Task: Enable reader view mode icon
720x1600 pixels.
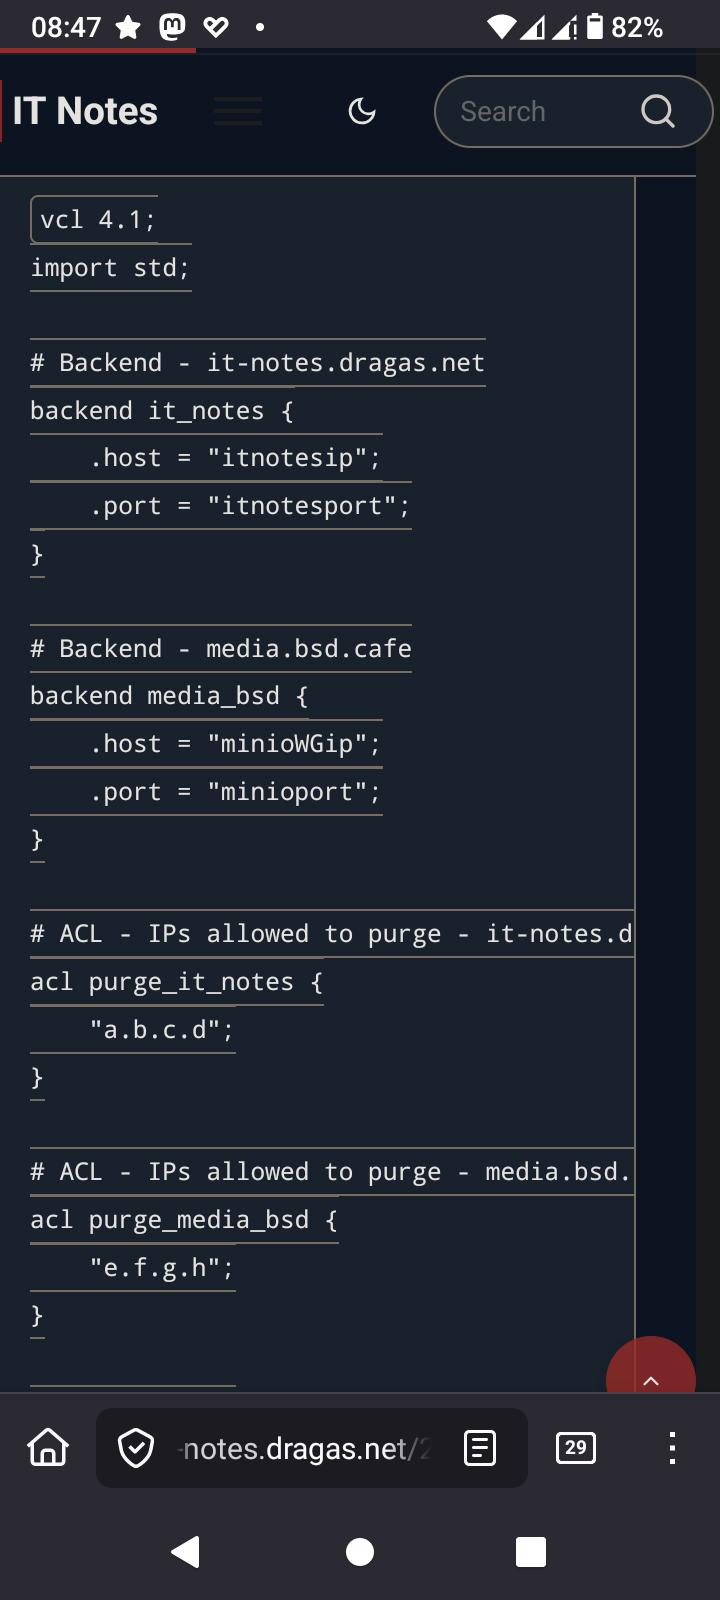Action: [480, 1447]
